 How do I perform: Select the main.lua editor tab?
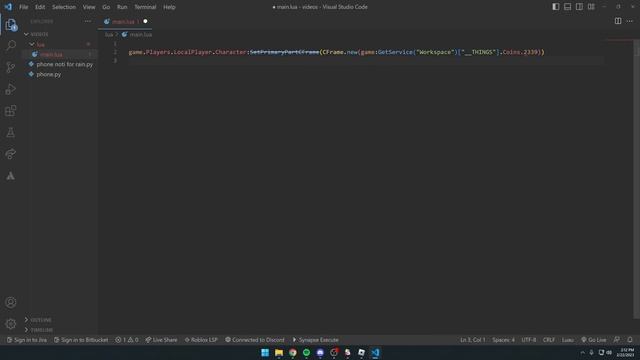click(125, 21)
